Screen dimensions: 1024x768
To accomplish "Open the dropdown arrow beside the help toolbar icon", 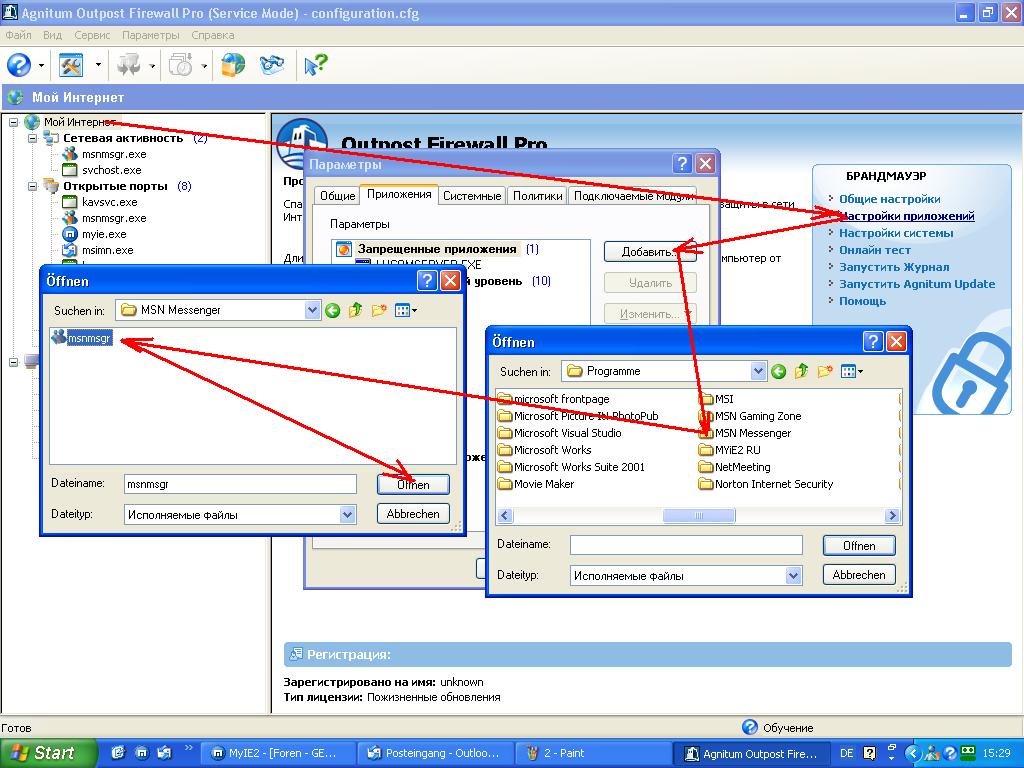I will click(x=41, y=65).
